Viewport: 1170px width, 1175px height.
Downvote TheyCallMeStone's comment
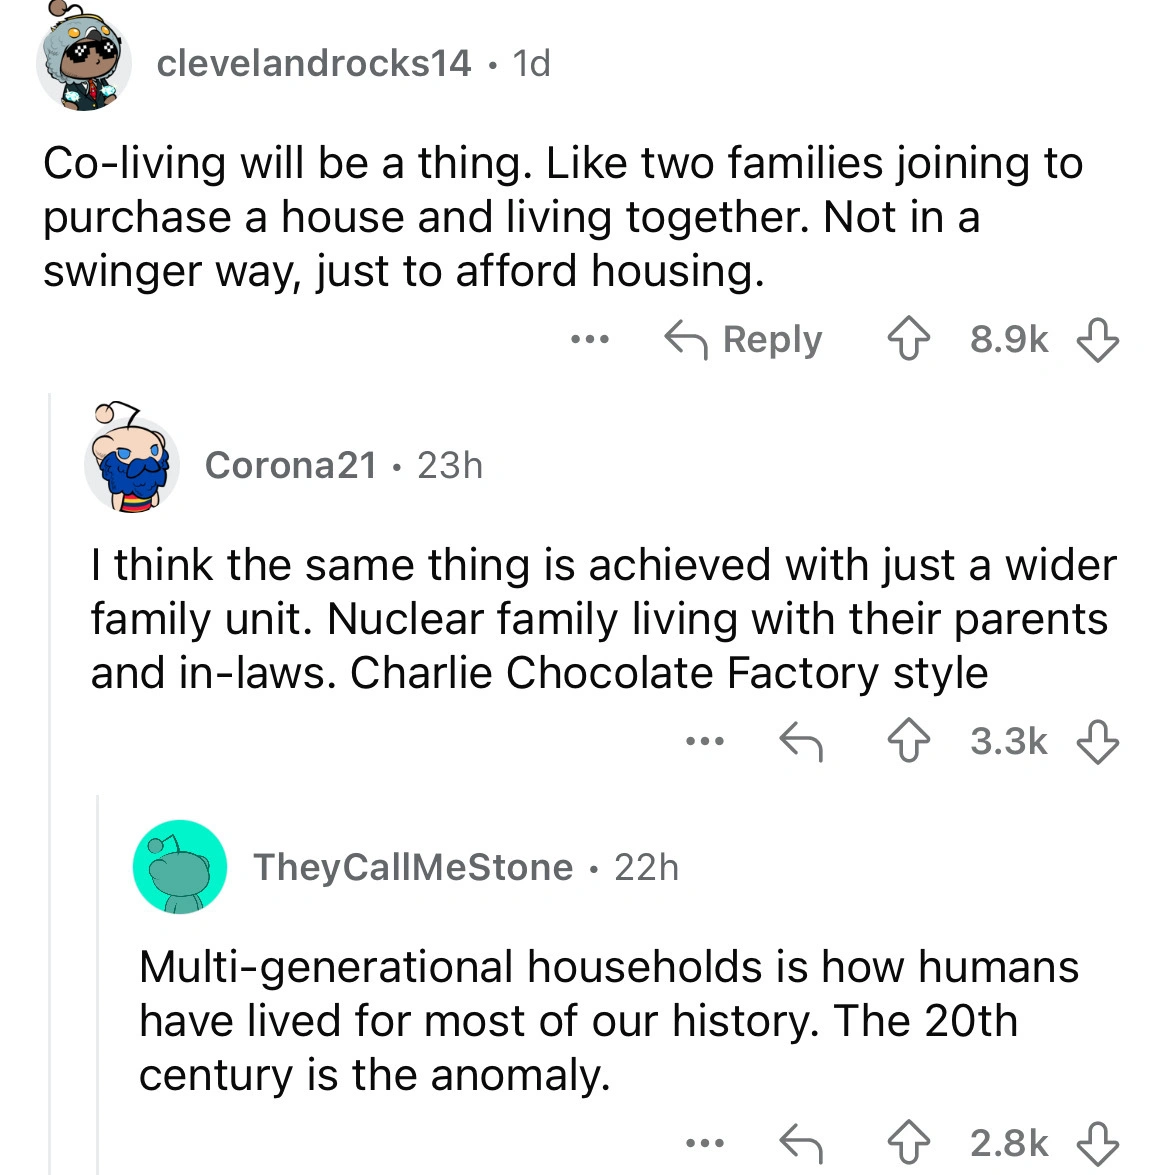click(1097, 1142)
